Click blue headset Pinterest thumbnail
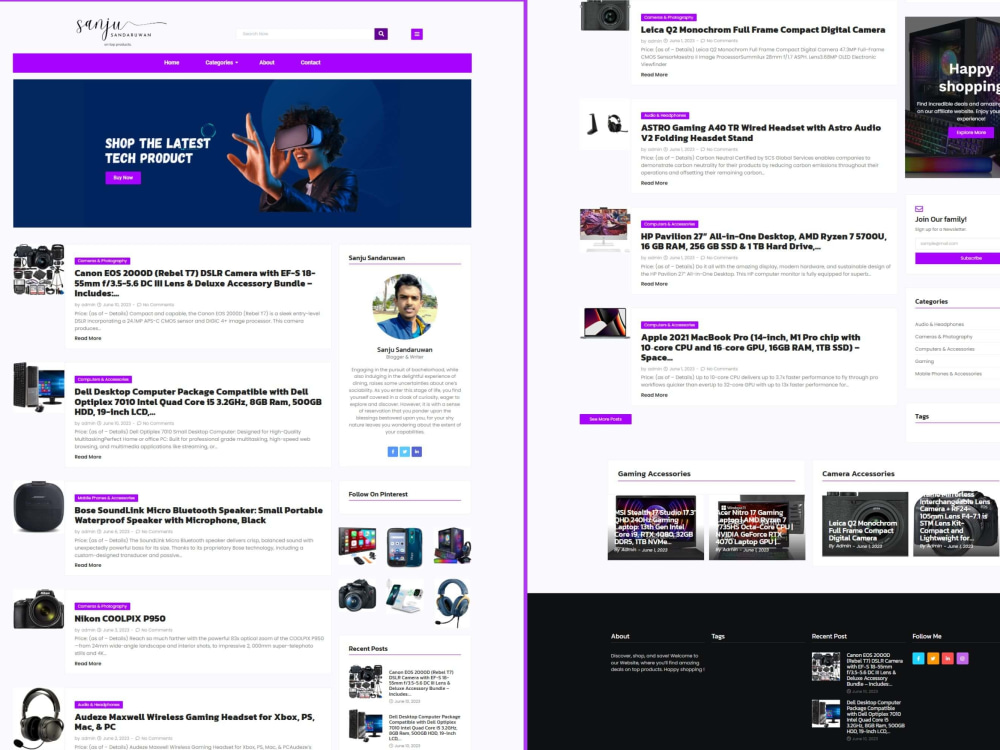 click(452, 603)
